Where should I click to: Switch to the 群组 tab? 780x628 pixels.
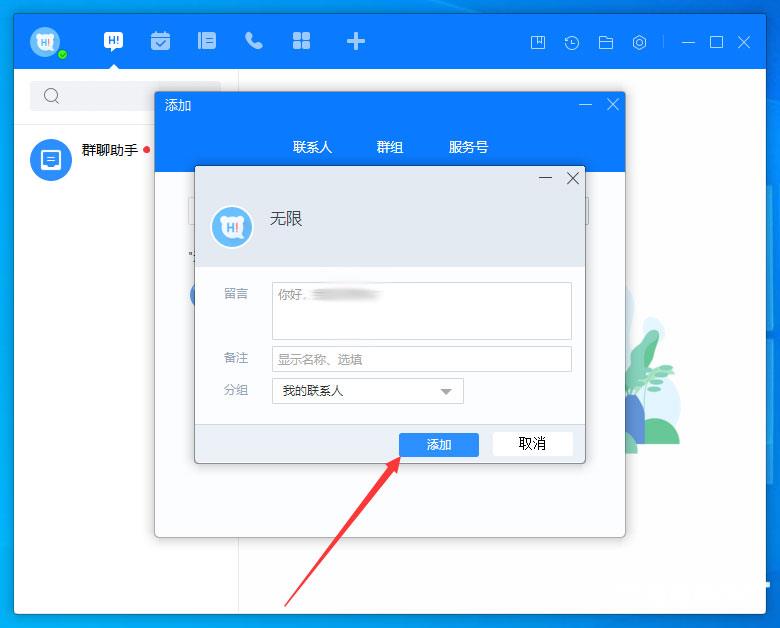pyautogui.click(x=390, y=147)
